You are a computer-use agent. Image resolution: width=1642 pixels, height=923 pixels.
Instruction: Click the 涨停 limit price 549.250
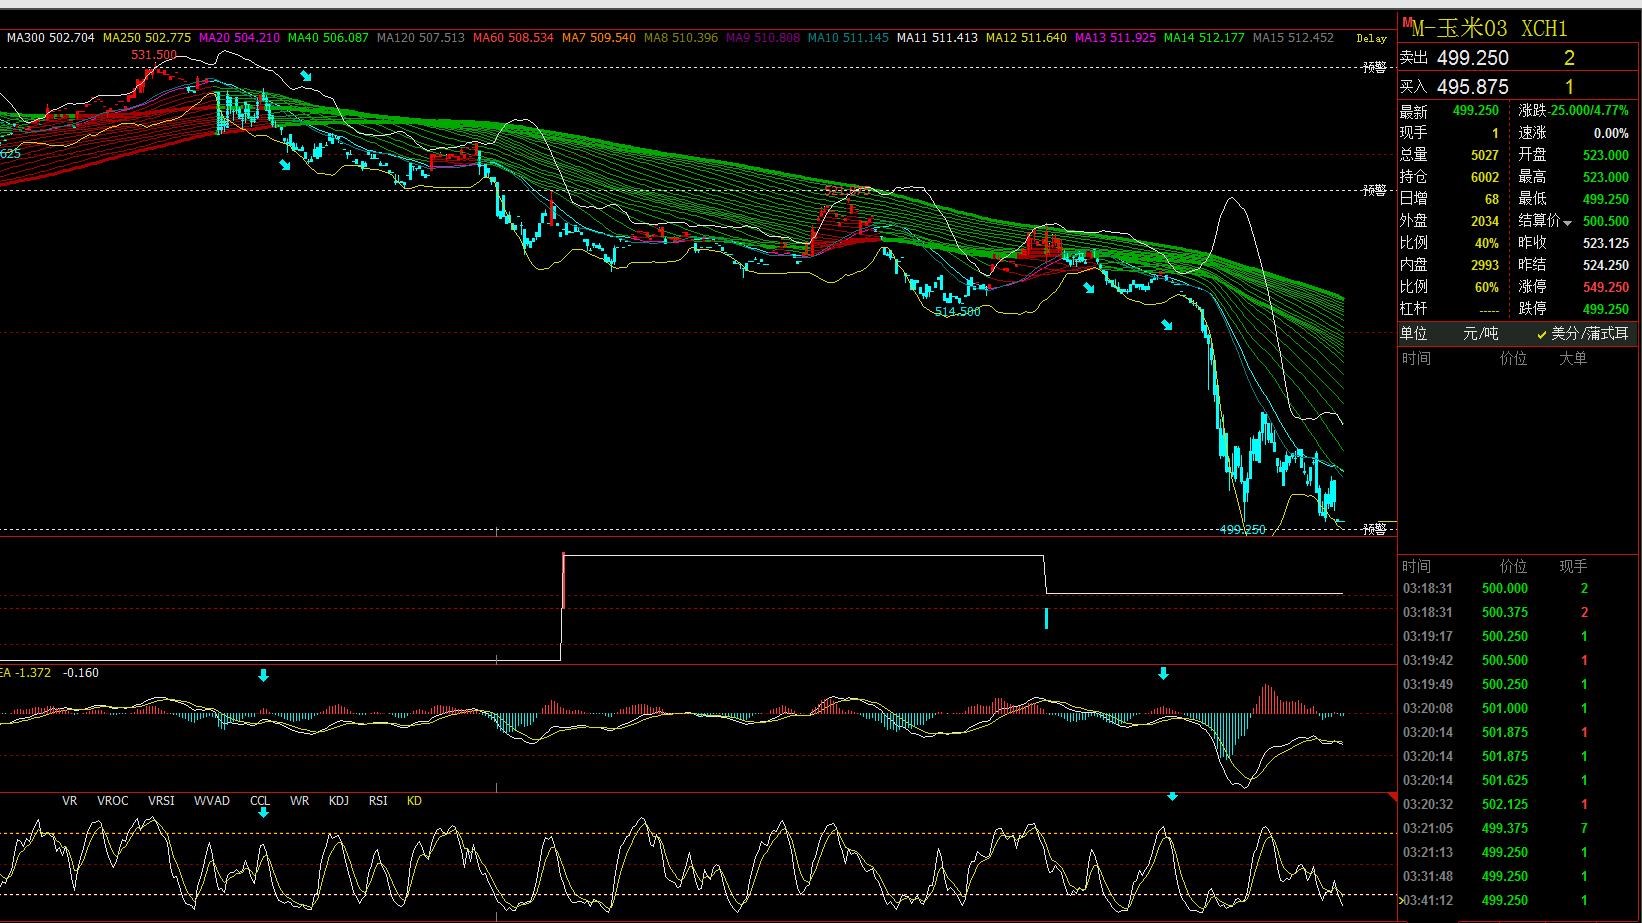pos(1606,287)
